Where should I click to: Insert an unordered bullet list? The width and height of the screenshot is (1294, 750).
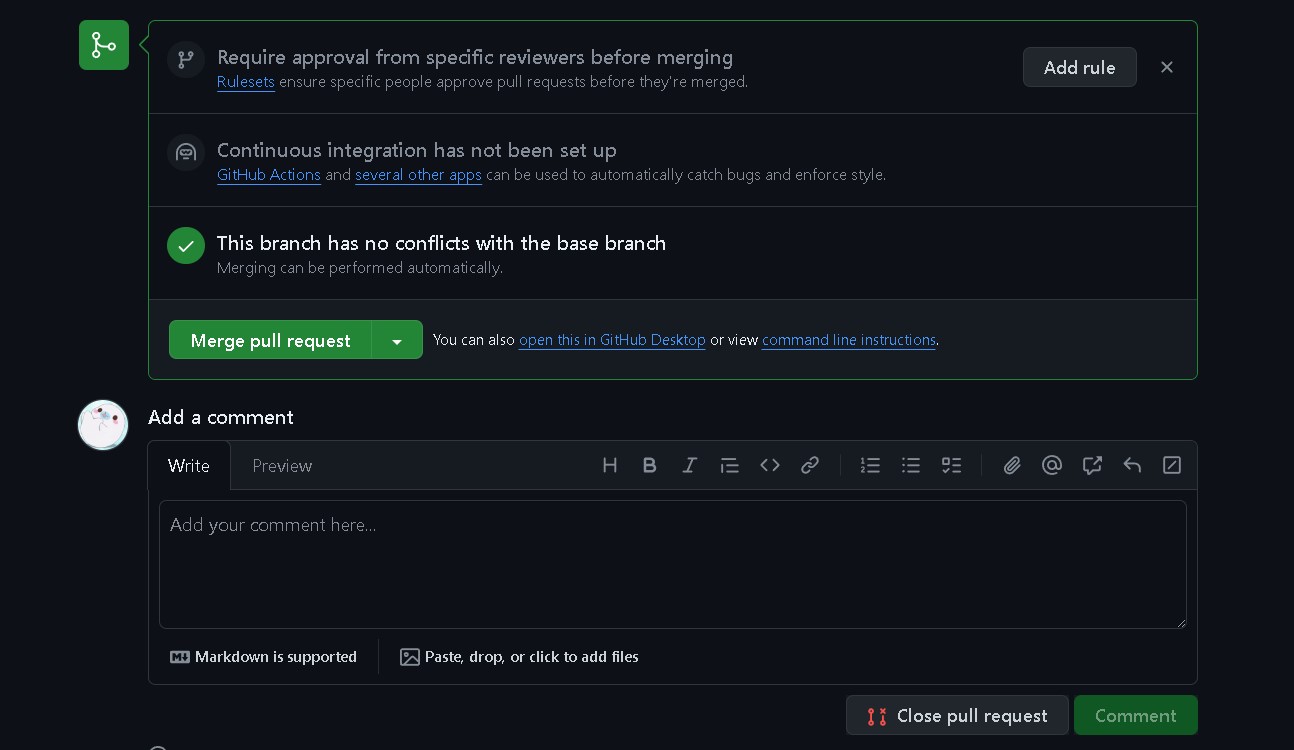(x=910, y=465)
